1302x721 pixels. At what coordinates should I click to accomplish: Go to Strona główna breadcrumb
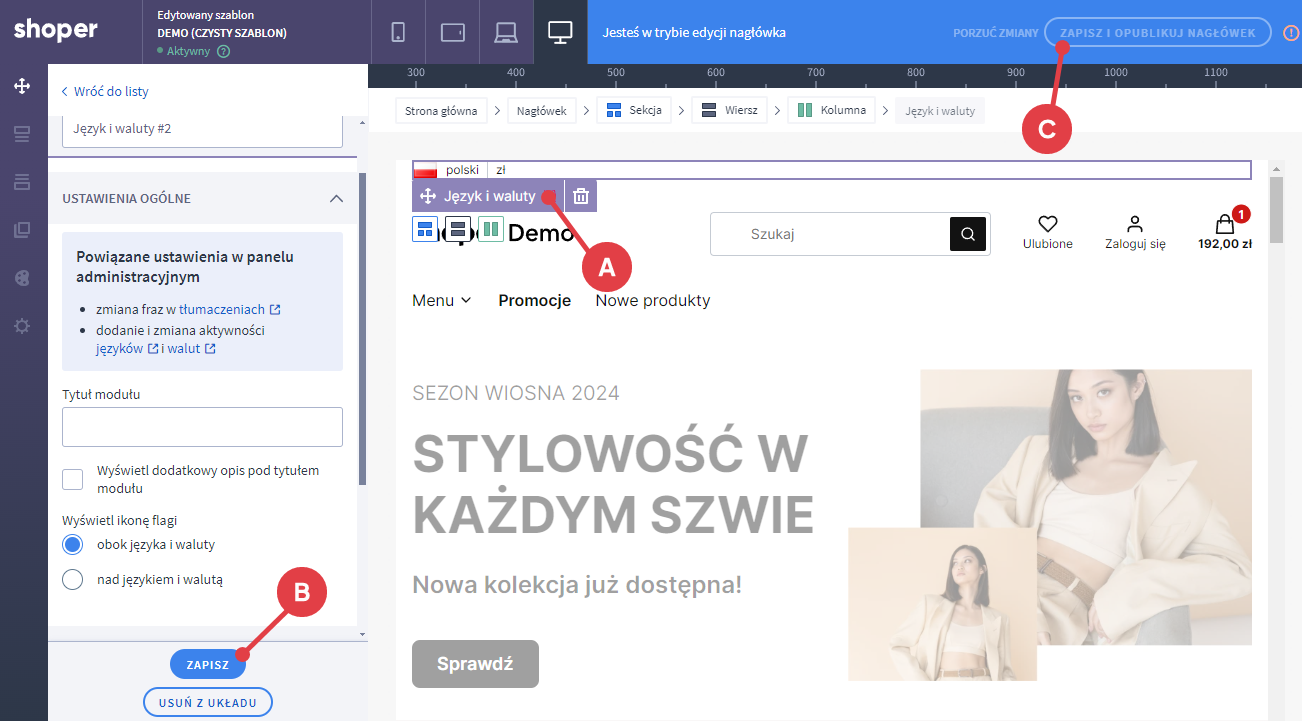click(x=441, y=111)
